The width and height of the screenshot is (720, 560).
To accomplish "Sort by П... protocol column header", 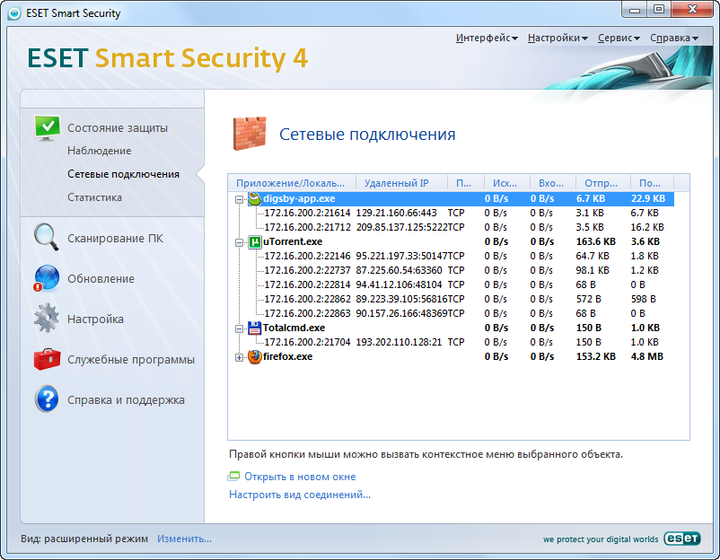I will (466, 183).
